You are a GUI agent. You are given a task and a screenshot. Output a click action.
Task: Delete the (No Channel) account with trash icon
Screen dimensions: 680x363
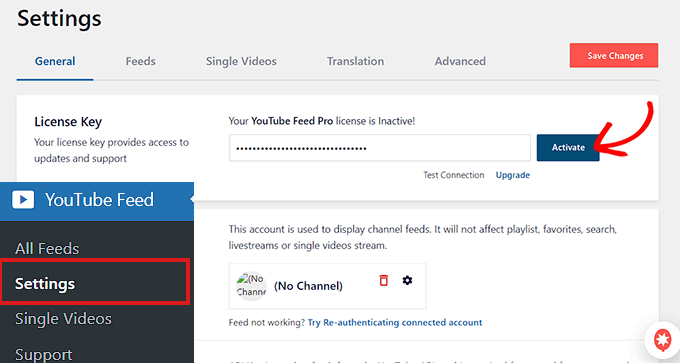[x=383, y=281]
